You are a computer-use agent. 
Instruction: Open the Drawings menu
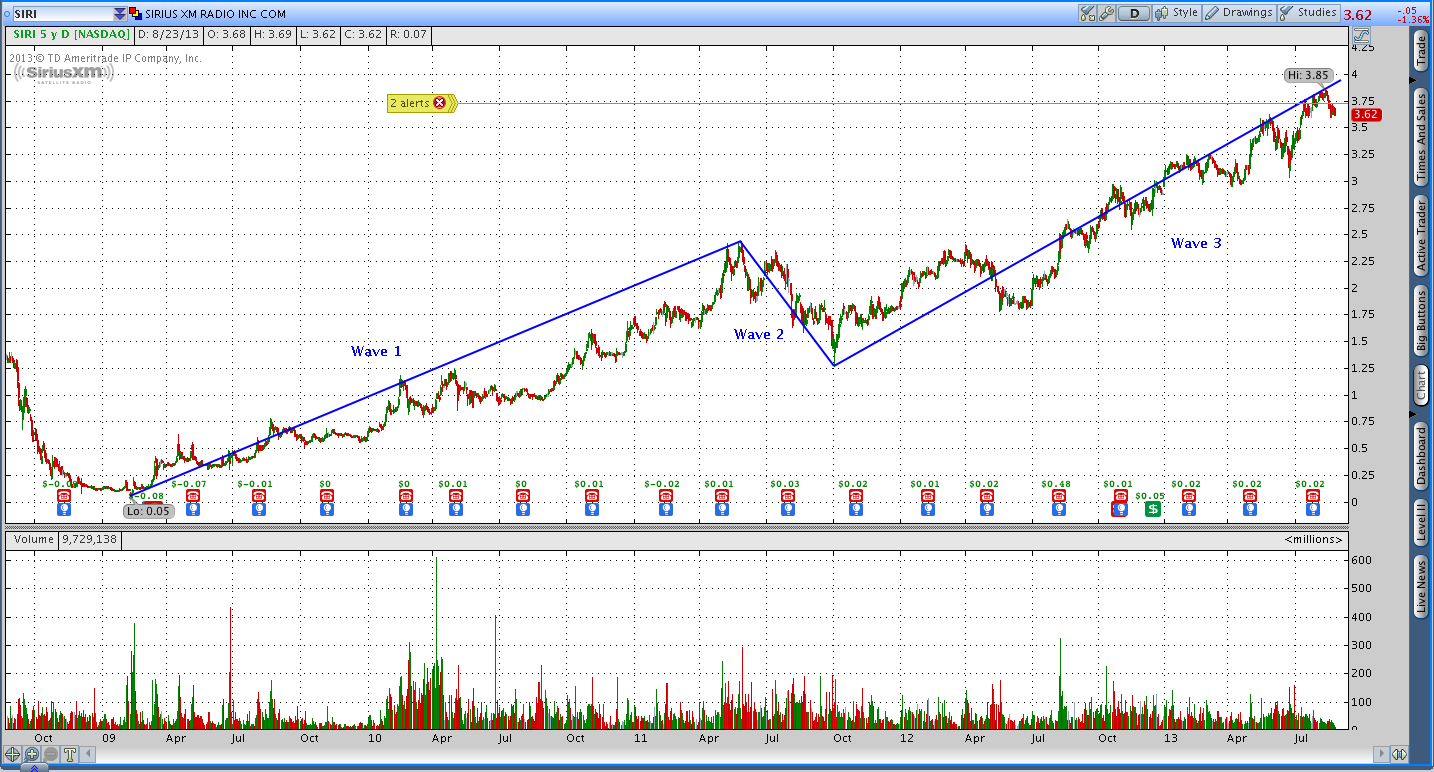pyautogui.click(x=1238, y=13)
